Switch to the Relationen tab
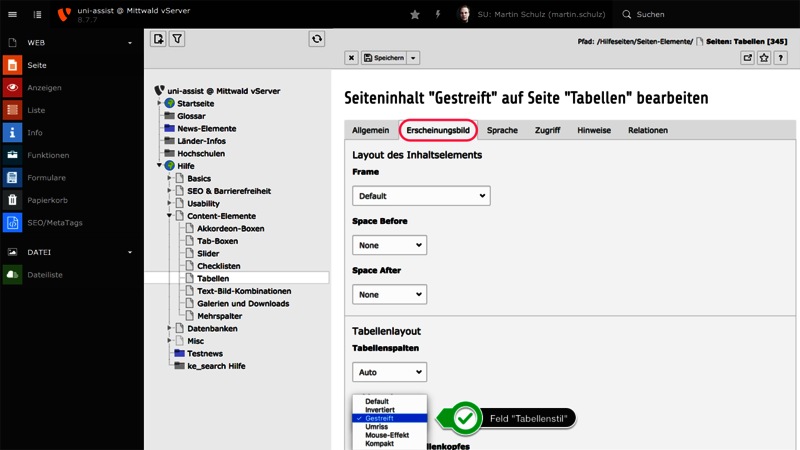This screenshot has width=800, height=450. click(x=648, y=130)
